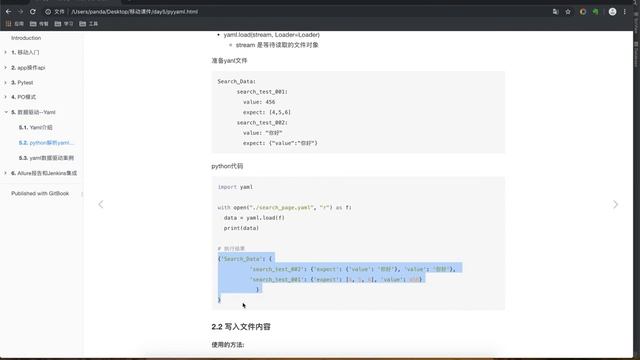Screen dimensions: 640x360
Task: Open section 5.1 Yaml介绍
Action: pyautogui.click(x=36, y=127)
